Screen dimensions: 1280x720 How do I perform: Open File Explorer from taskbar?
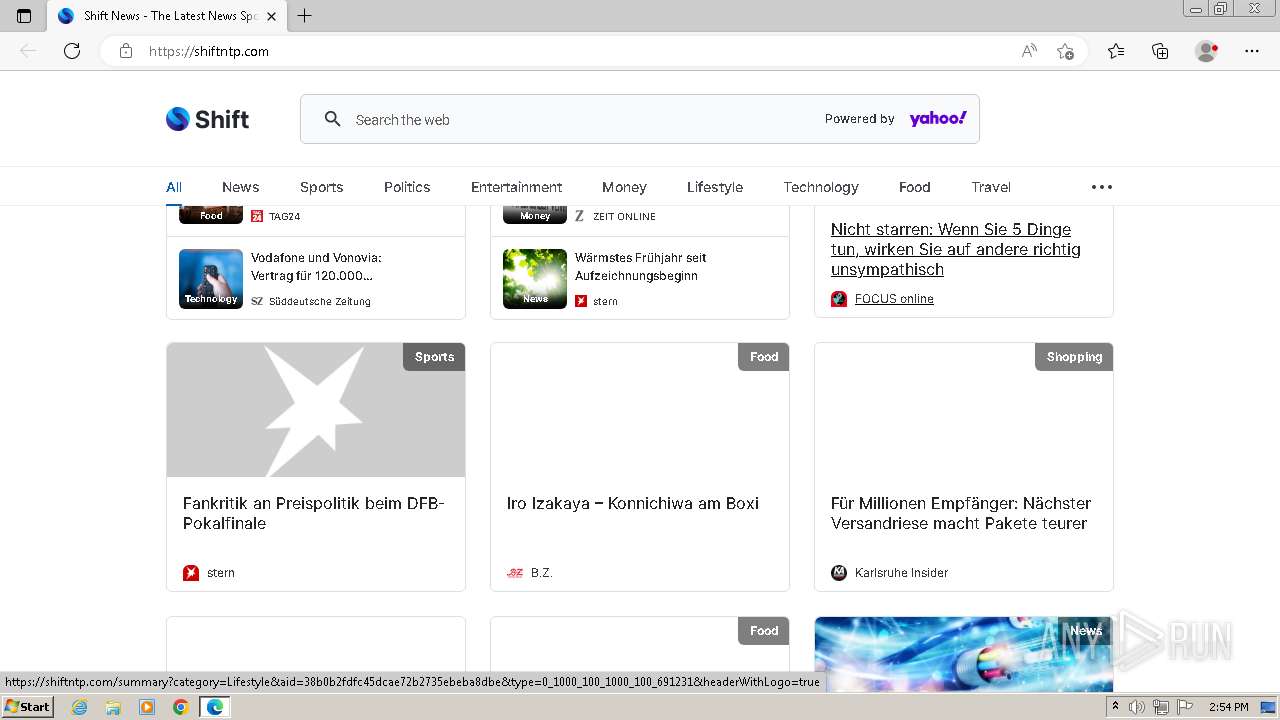(x=113, y=707)
